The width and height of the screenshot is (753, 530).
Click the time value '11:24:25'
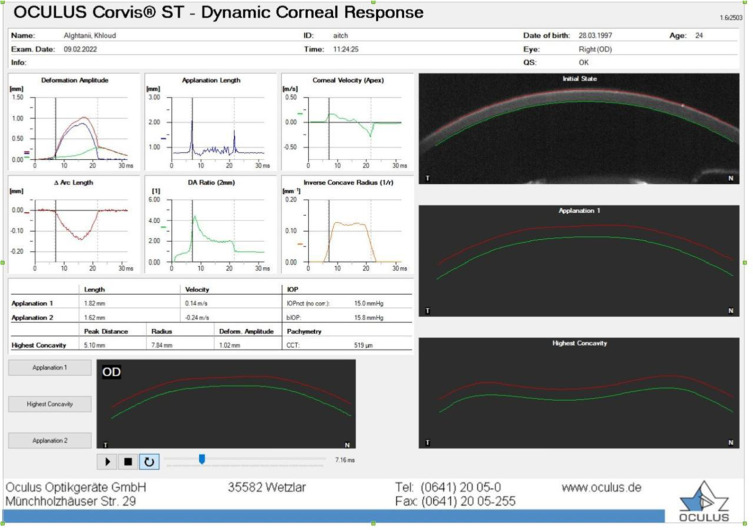[346, 49]
